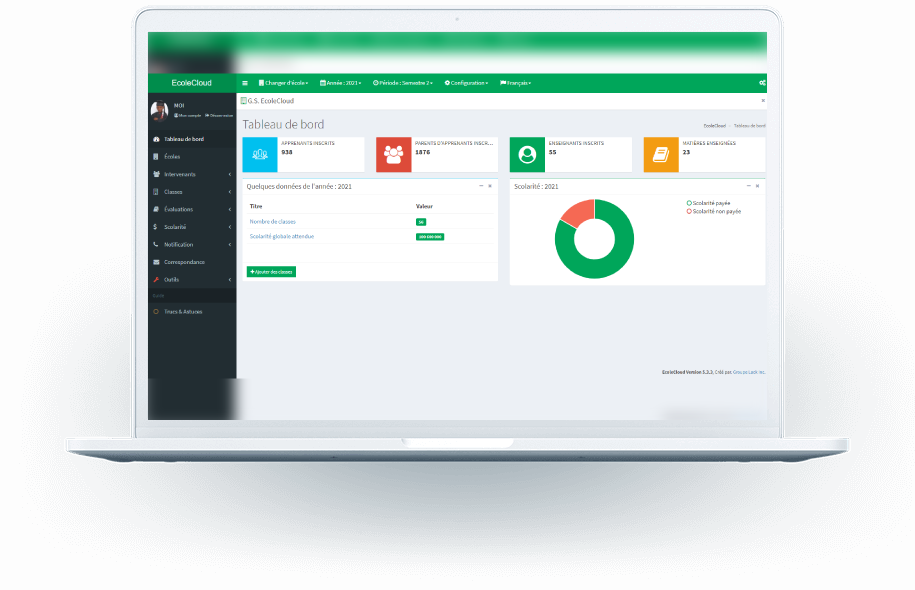915x590 pixels.
Task: Collapse the Scolarité : 2021 panel
Action: point(748,186)
